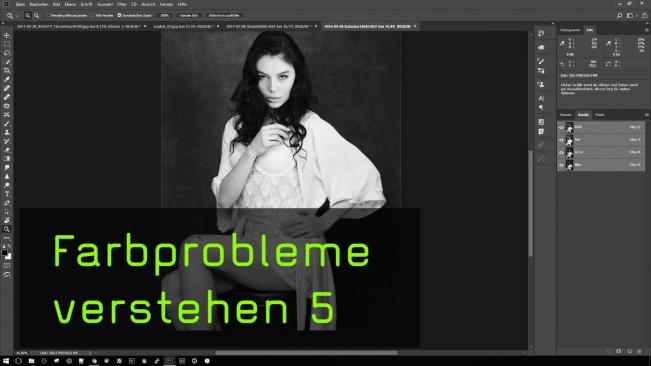Open the Kanäle panel flyout menu
The width and height of the screenshot is (651, 366).
click(646, 115)
